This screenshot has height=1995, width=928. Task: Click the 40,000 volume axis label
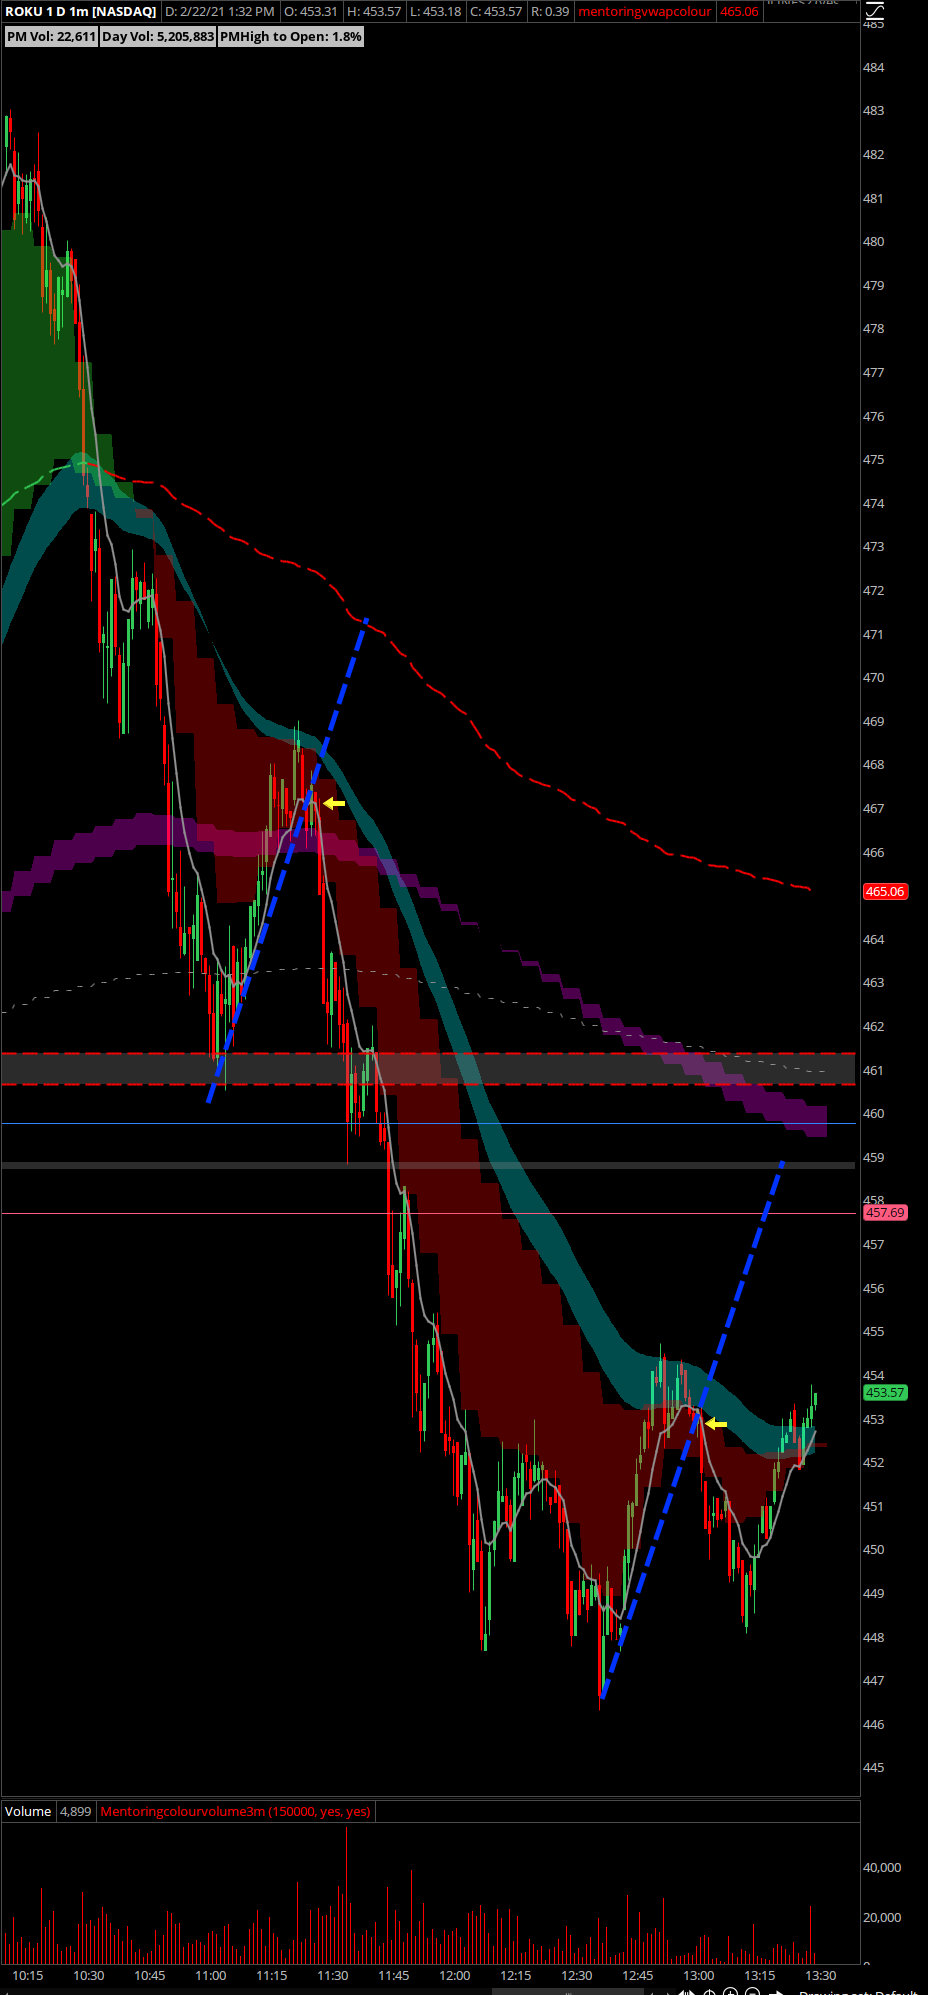click(x=882, y=1867)
